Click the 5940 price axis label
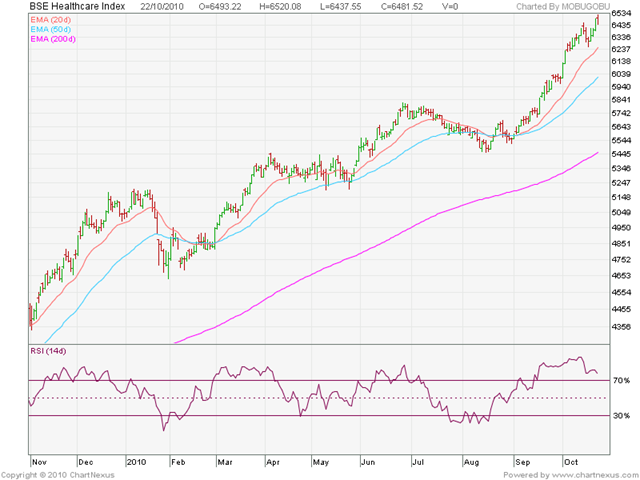This screenshot has height=480, width=640. 621,87
